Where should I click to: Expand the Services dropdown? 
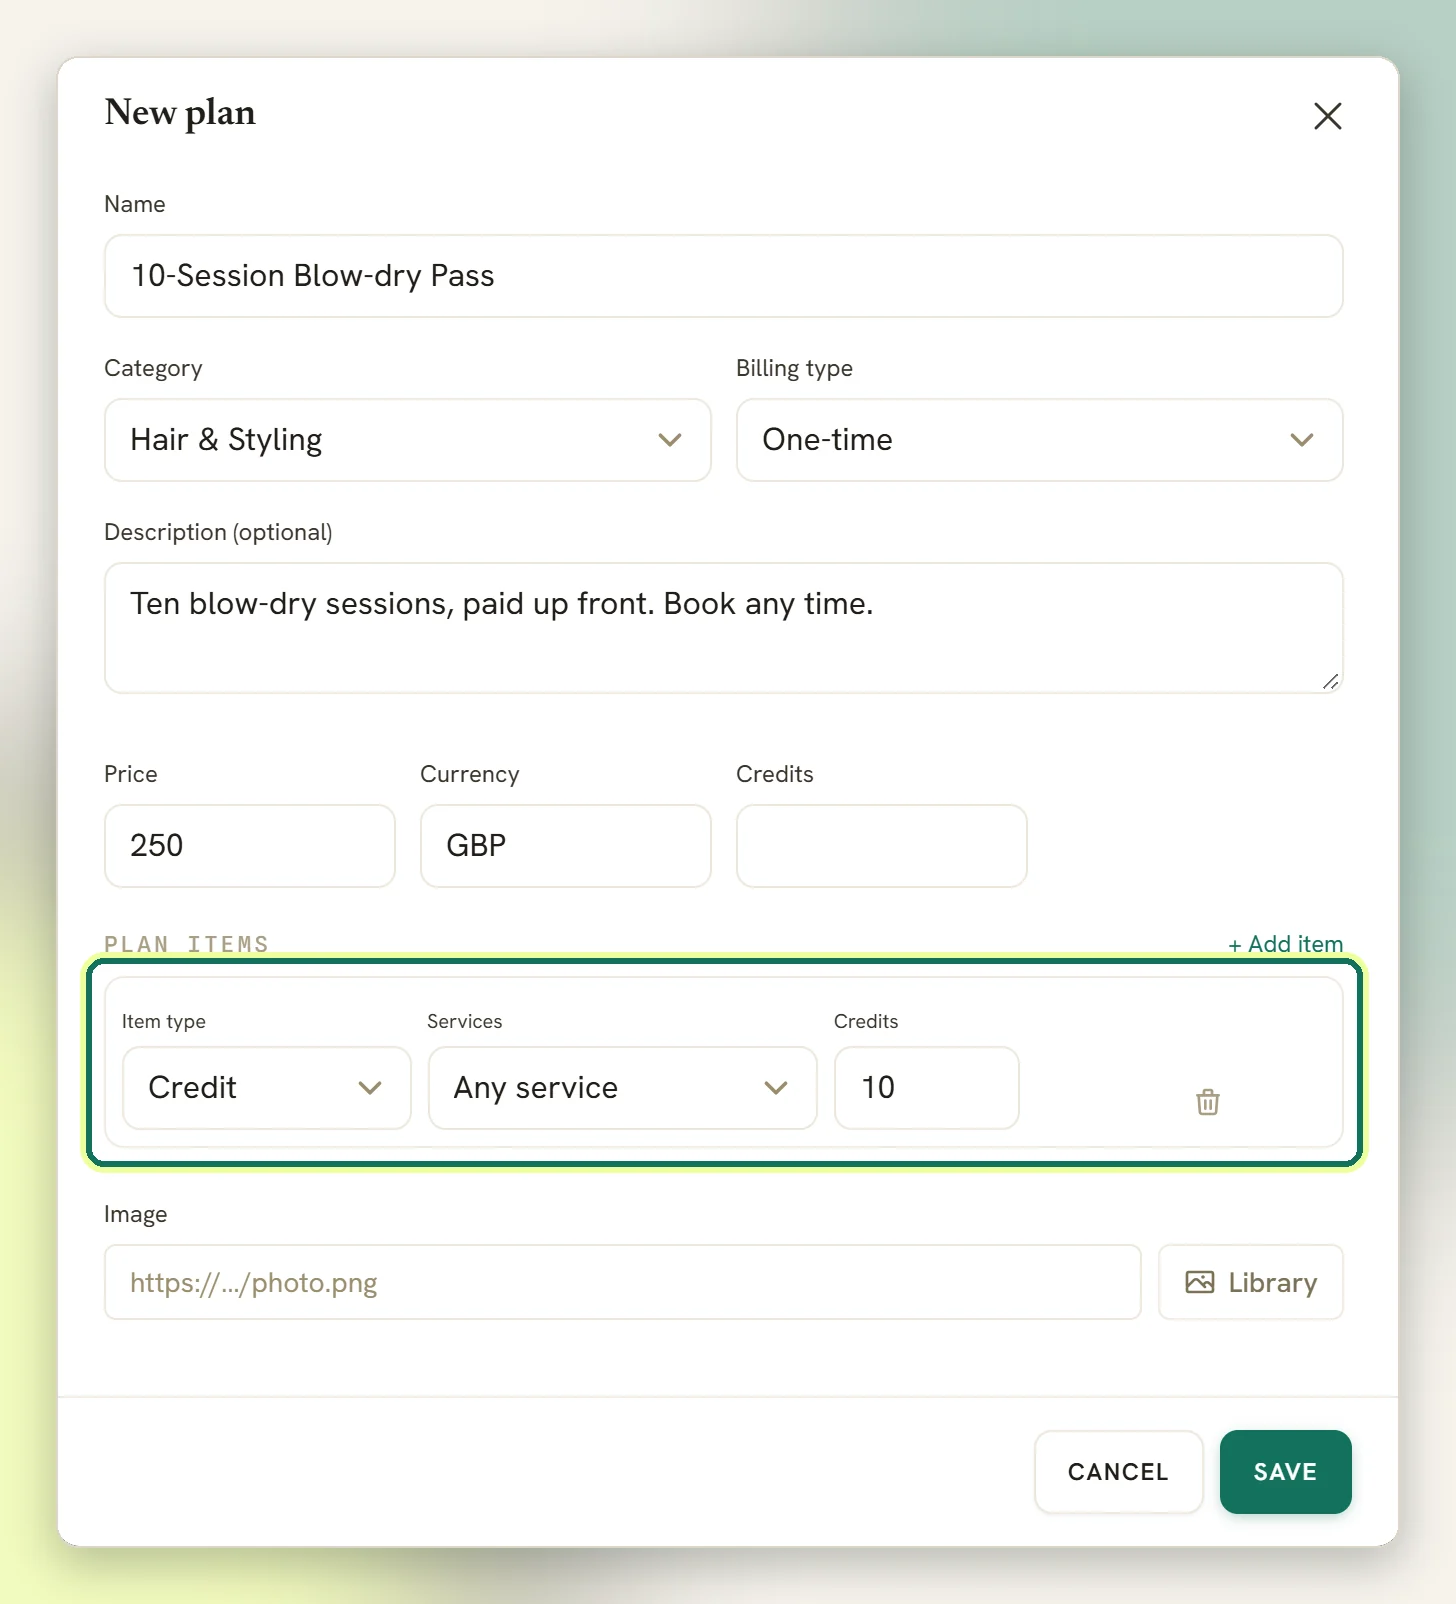coord(622,1088)
